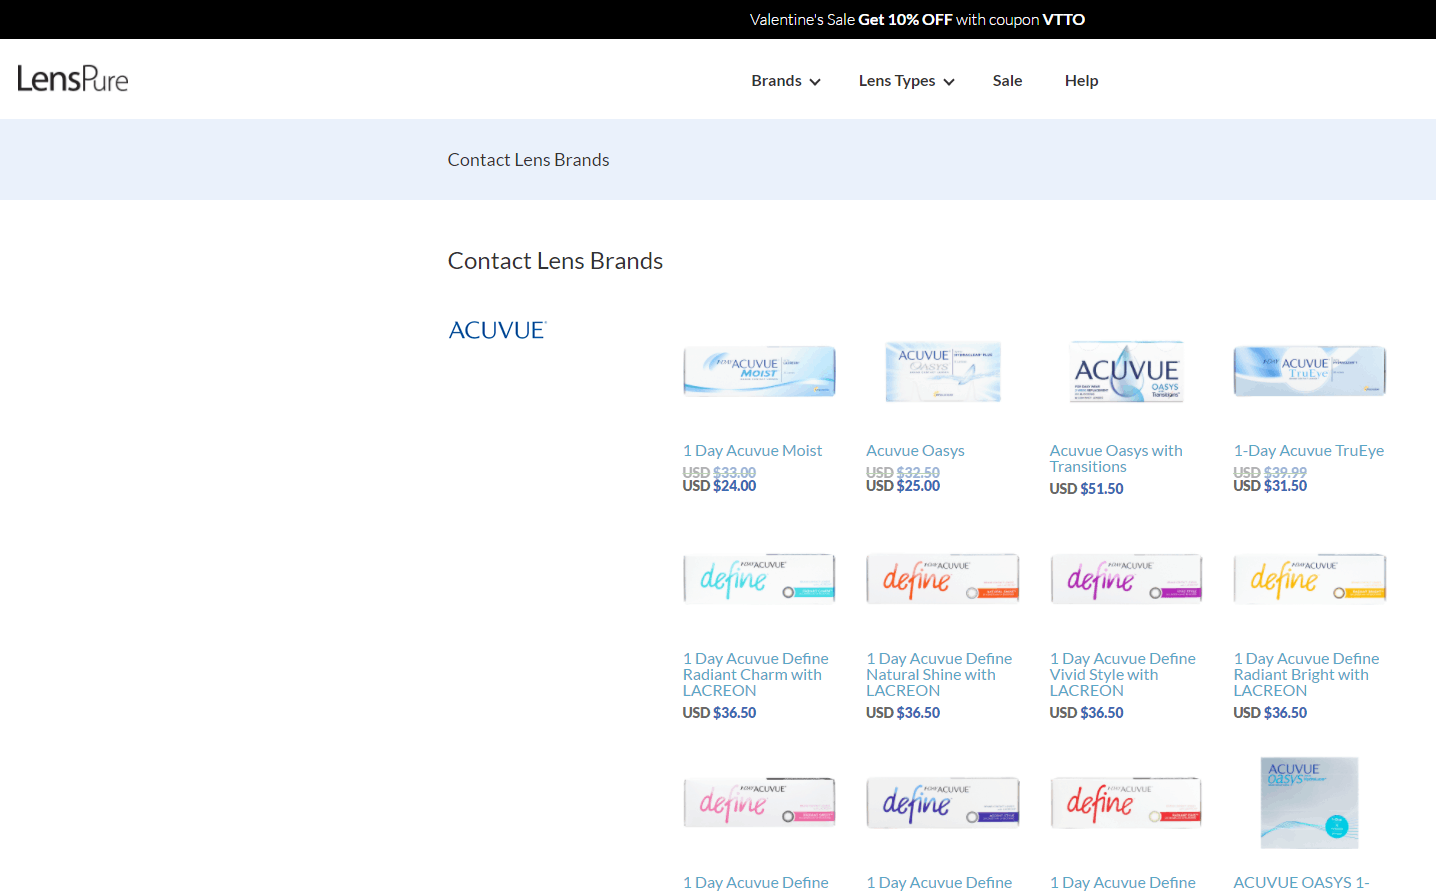
Task: Click the USD $24.00 sale price
Action: (719, 486)
